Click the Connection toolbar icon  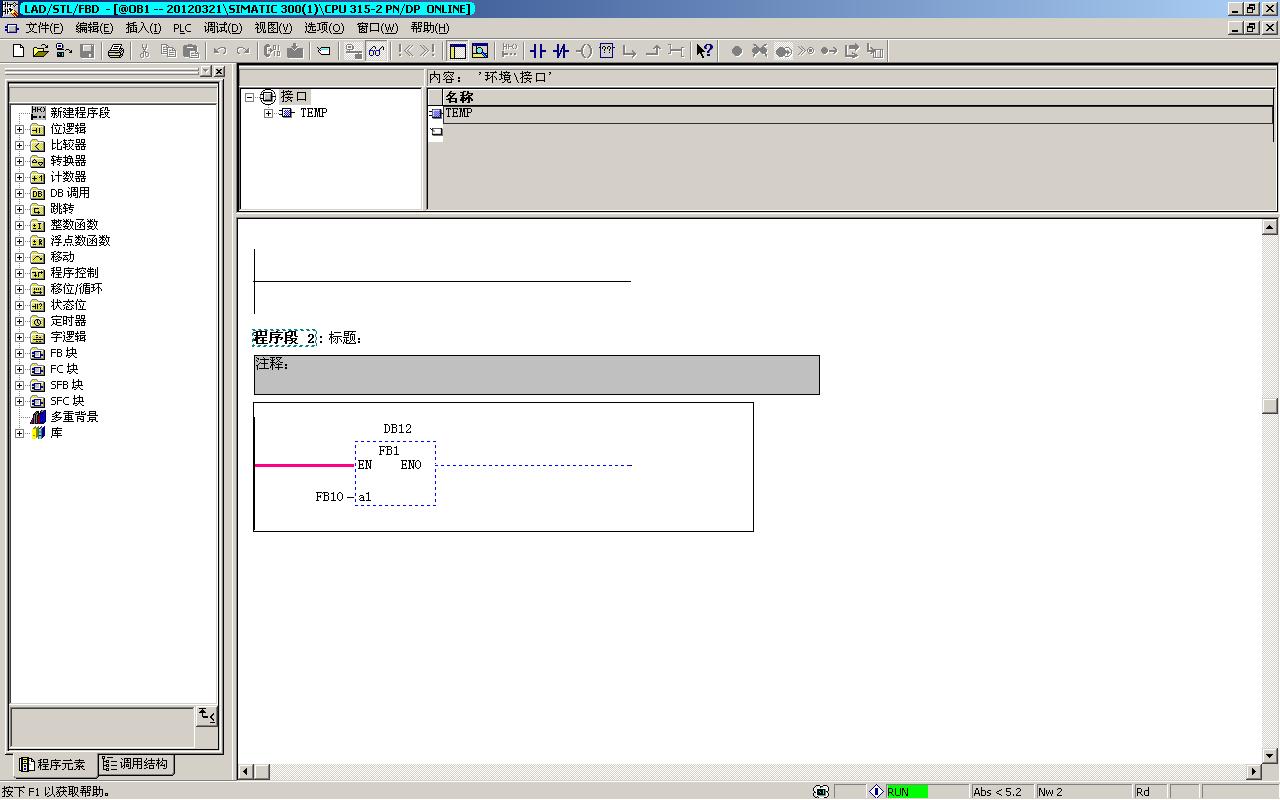pos(676,51)
